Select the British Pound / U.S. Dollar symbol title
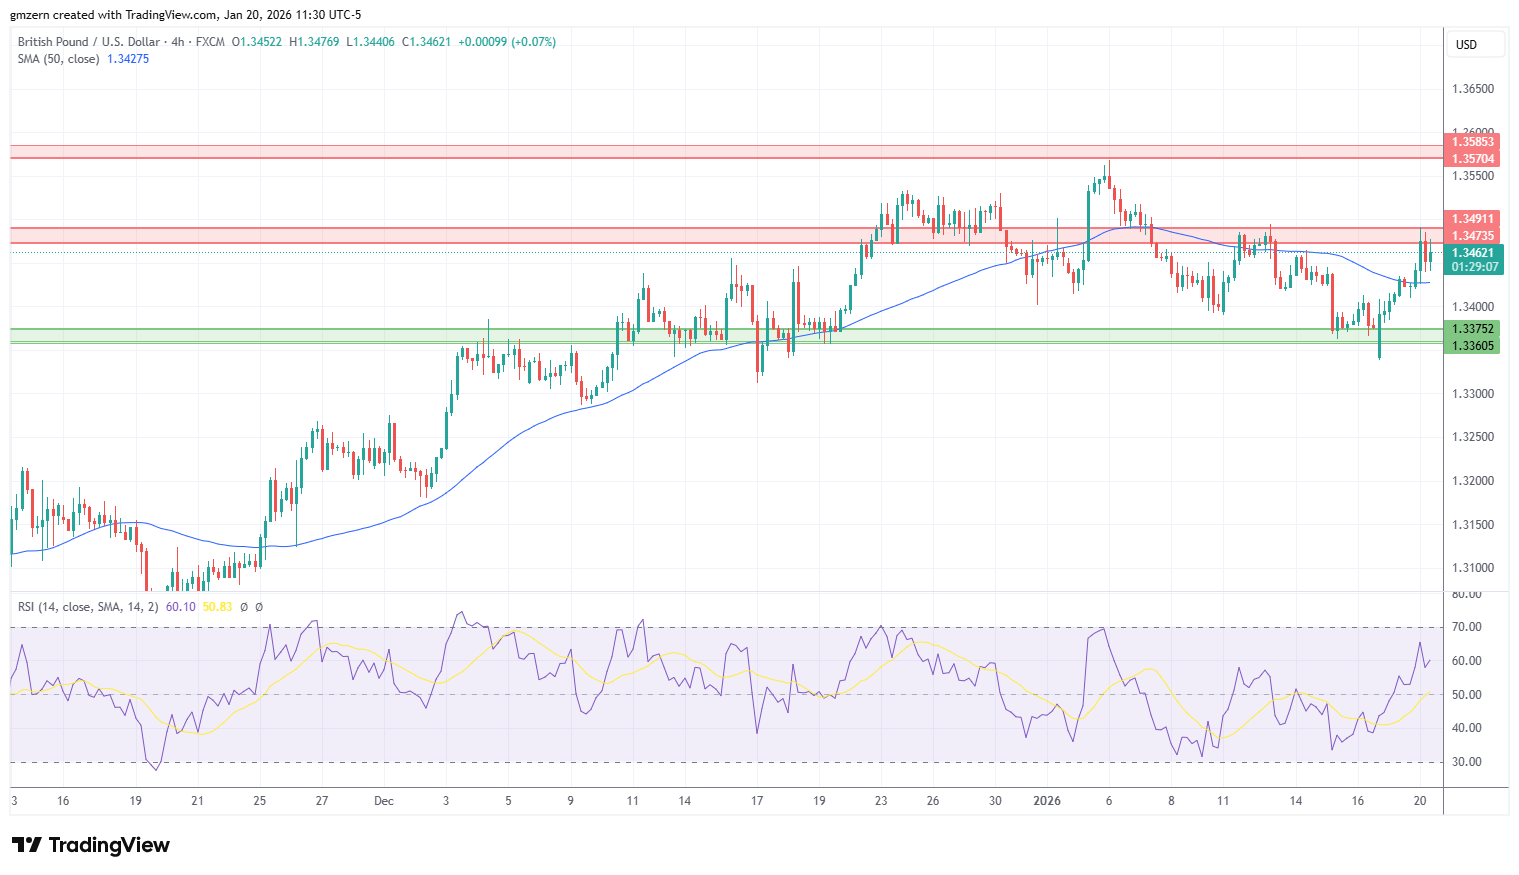The width and height of the screenshot is (1519, 875). pos(89,42)
